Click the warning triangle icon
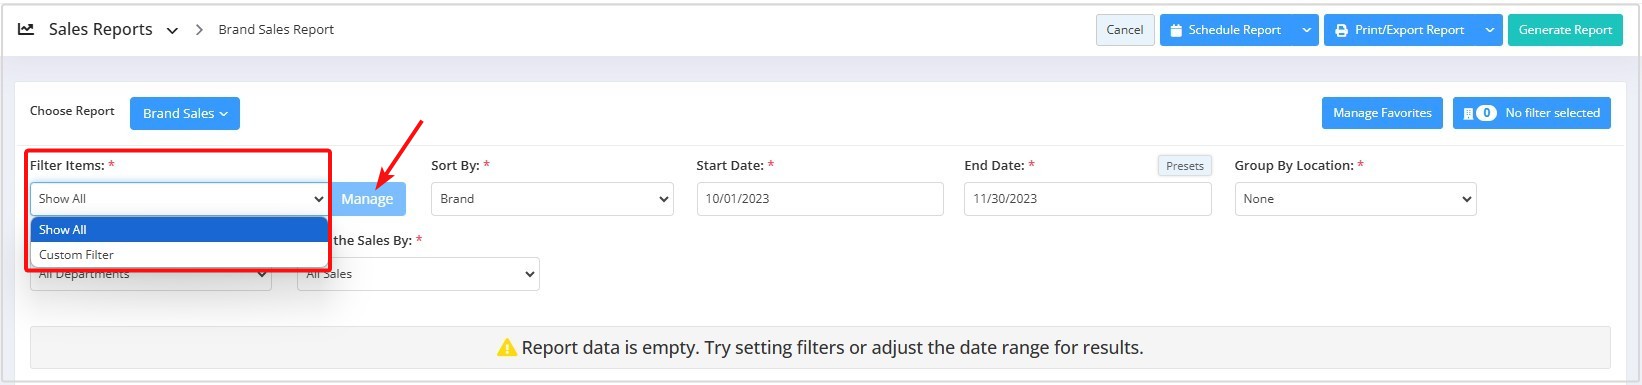 (x=507, y=348)
